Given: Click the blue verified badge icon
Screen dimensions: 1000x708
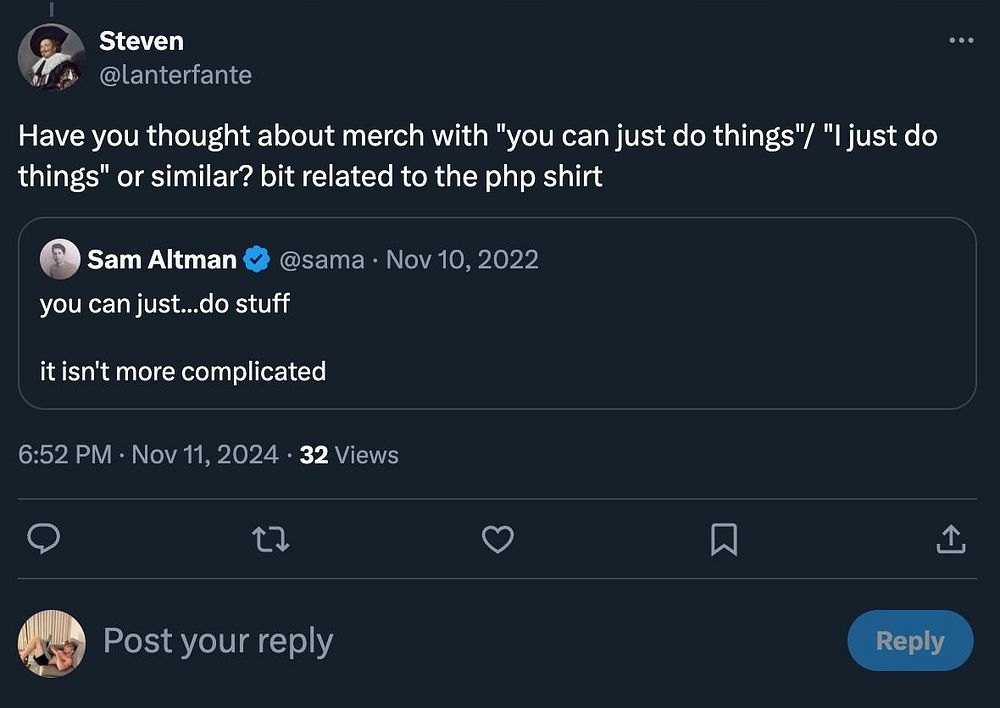Looking at the screenshot, I should coord(257,260).
